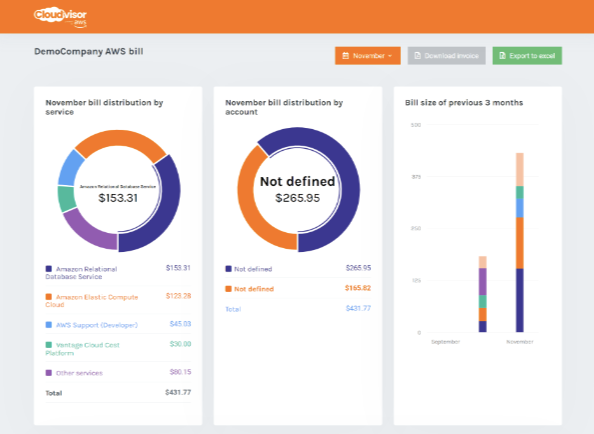Viewport: 594px width, 434px height.
Task: Click the purple section of the shorter middle bar
Action: point(483,281)
